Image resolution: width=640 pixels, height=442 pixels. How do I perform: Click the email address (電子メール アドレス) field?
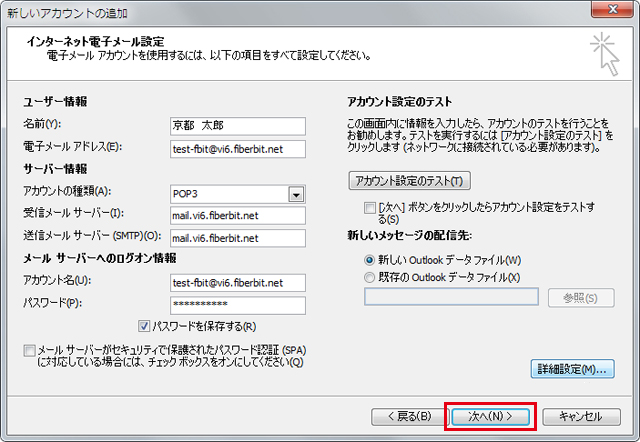click(x=237, y=147)
